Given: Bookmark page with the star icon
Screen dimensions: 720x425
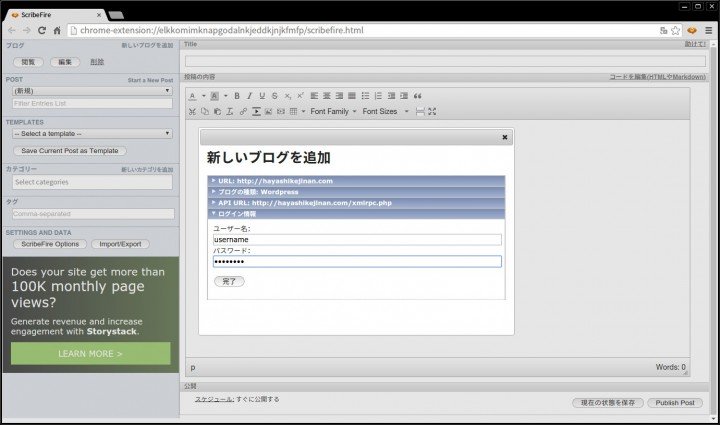Looking at the screenshot, I should click(676, 31).
